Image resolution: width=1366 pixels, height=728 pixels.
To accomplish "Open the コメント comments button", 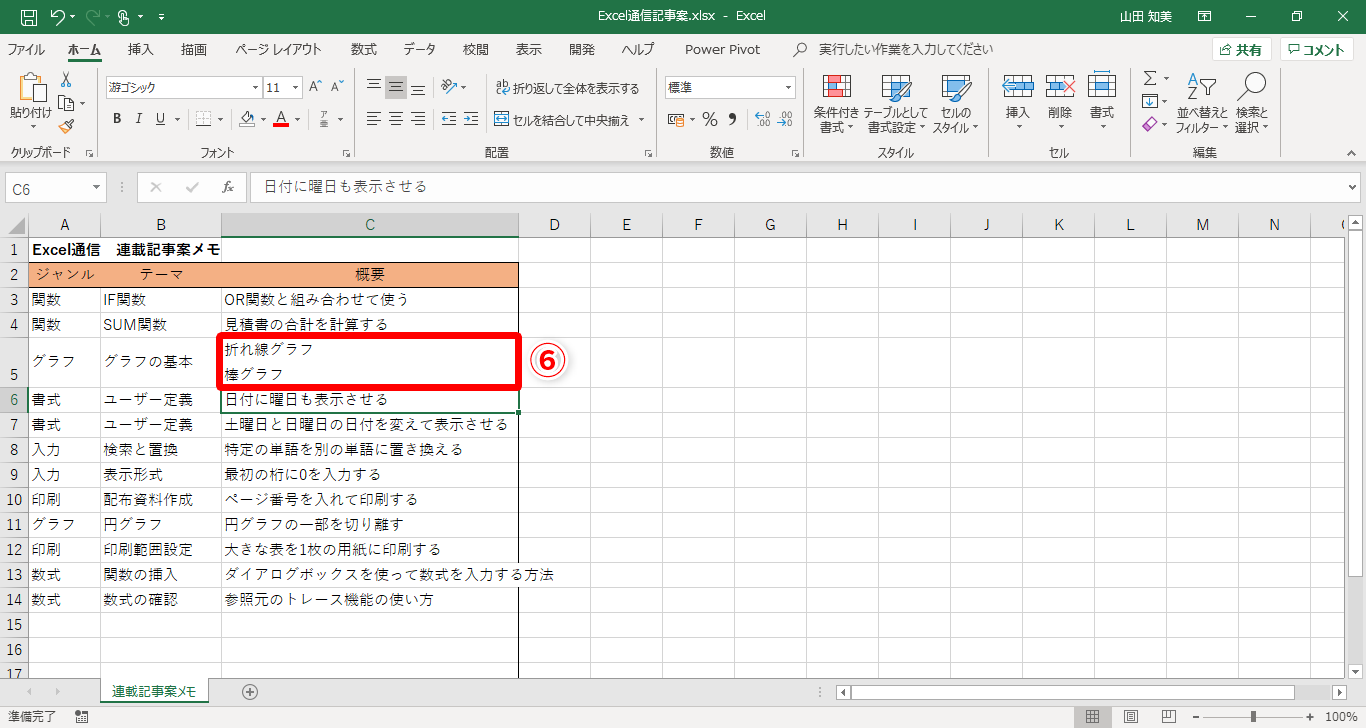I will pos(1317,50).
